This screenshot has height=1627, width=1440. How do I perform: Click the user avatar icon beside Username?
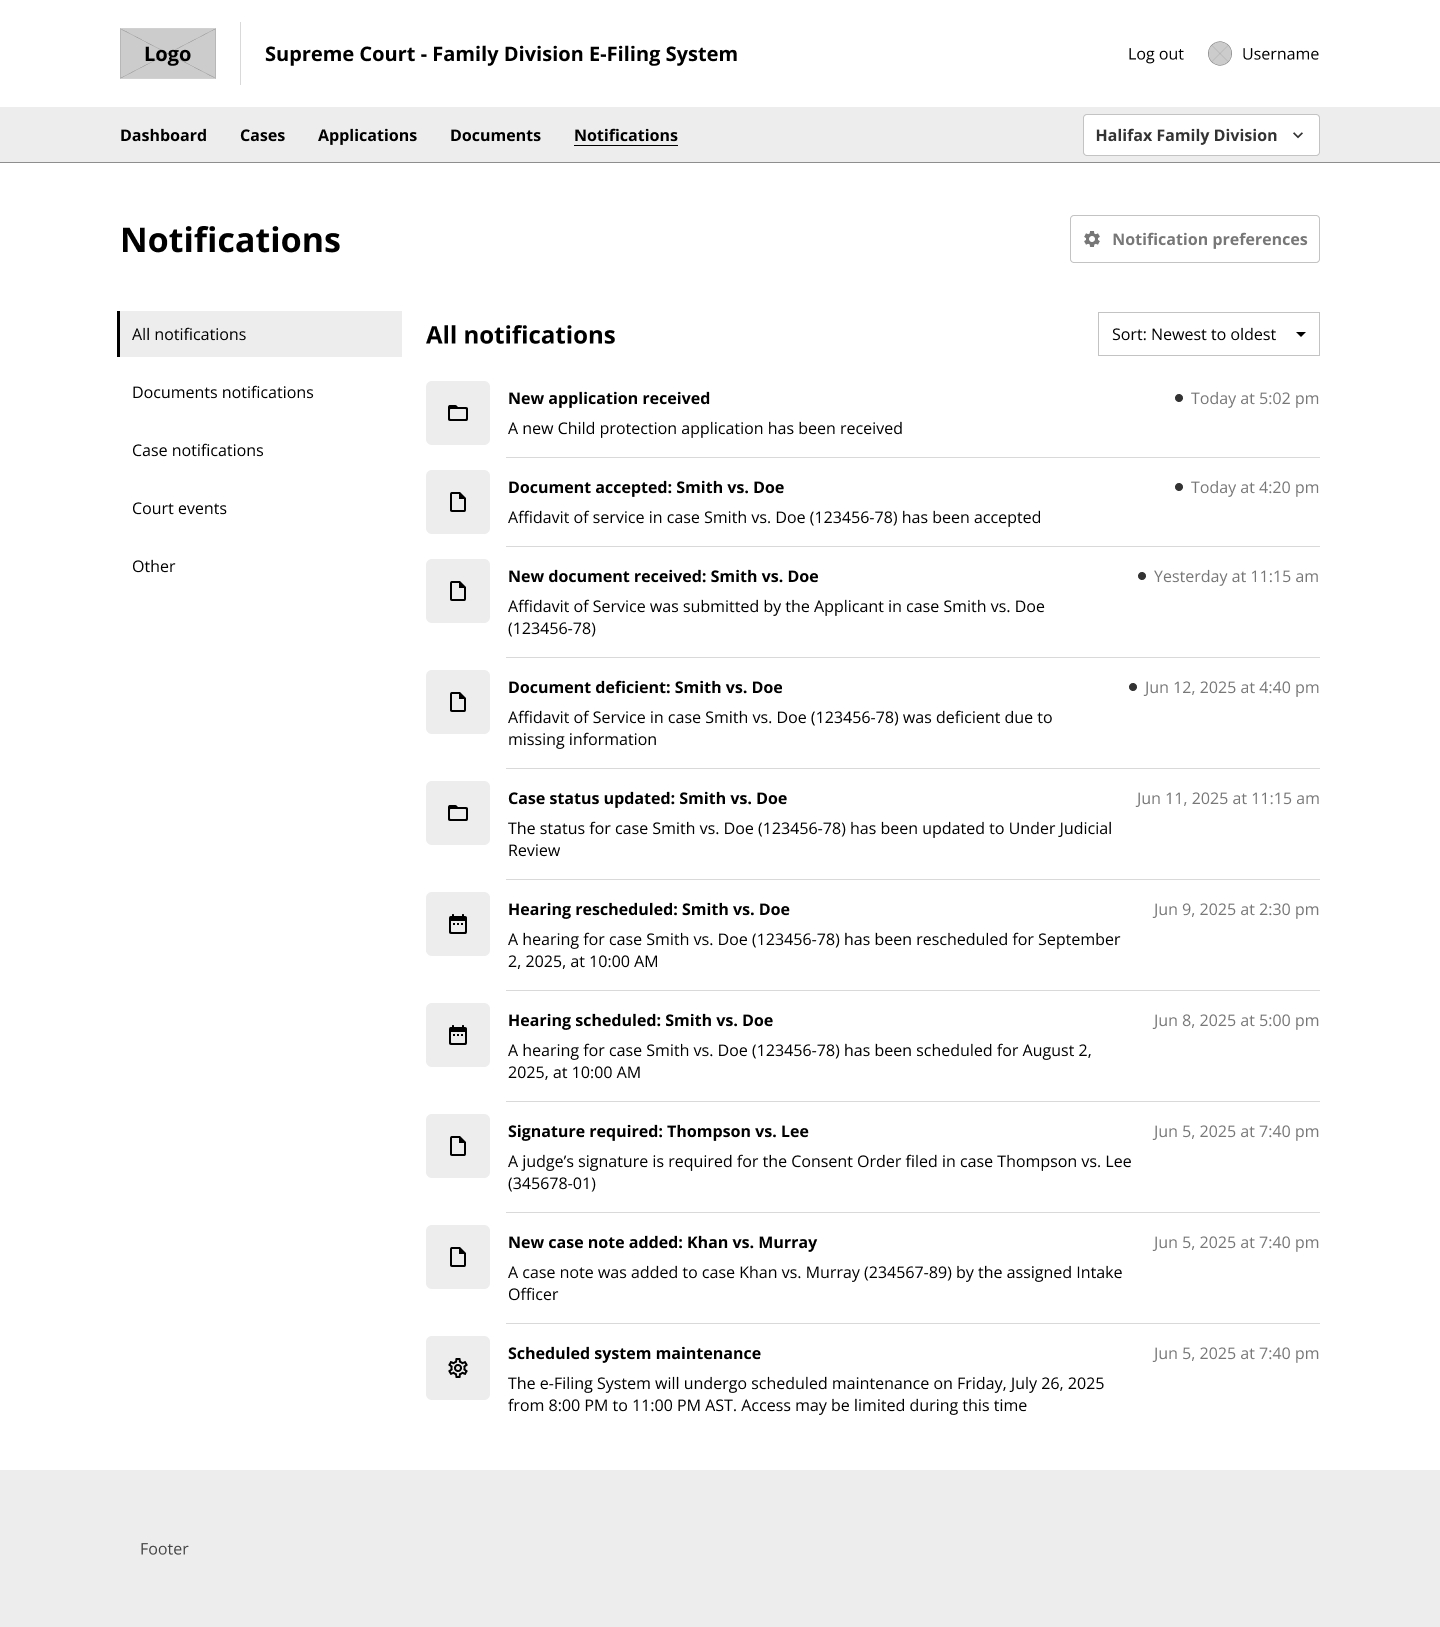1219,54
